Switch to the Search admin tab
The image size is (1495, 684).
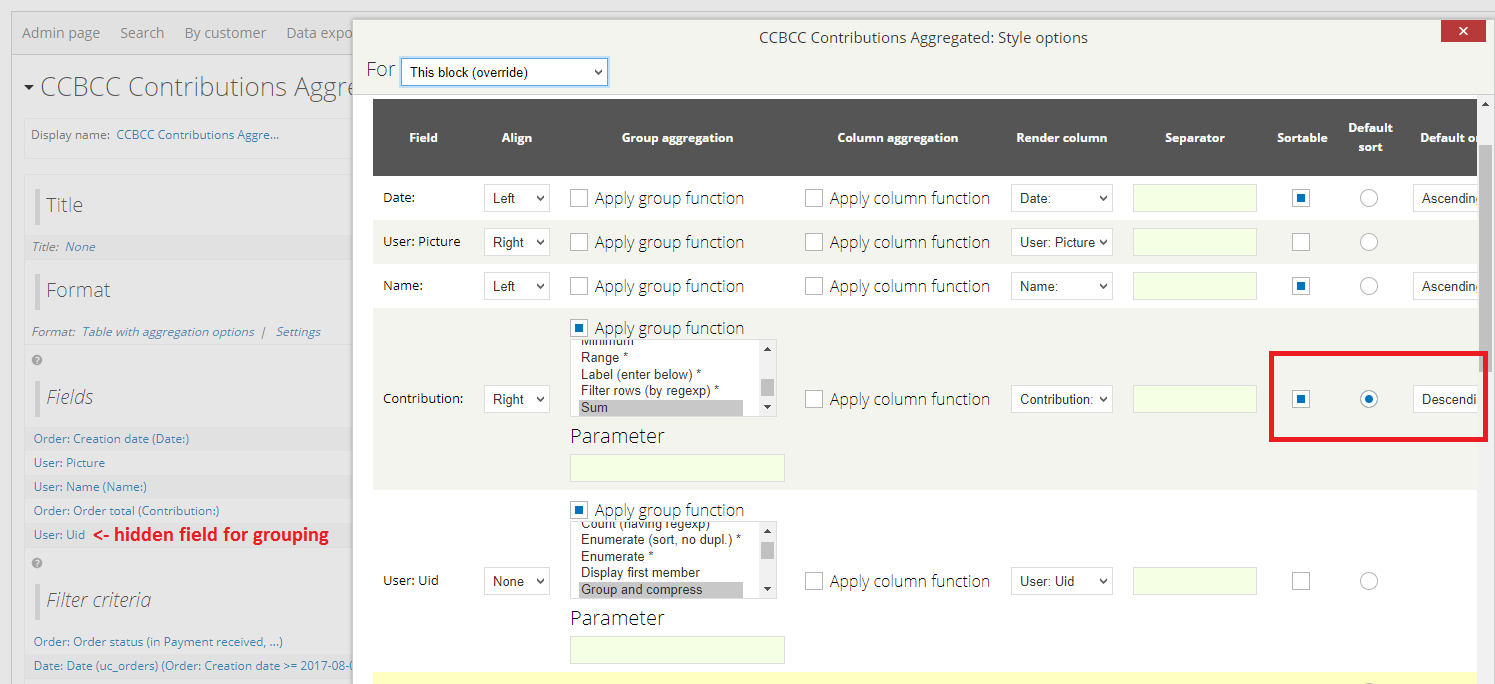[x=142, y=32]
